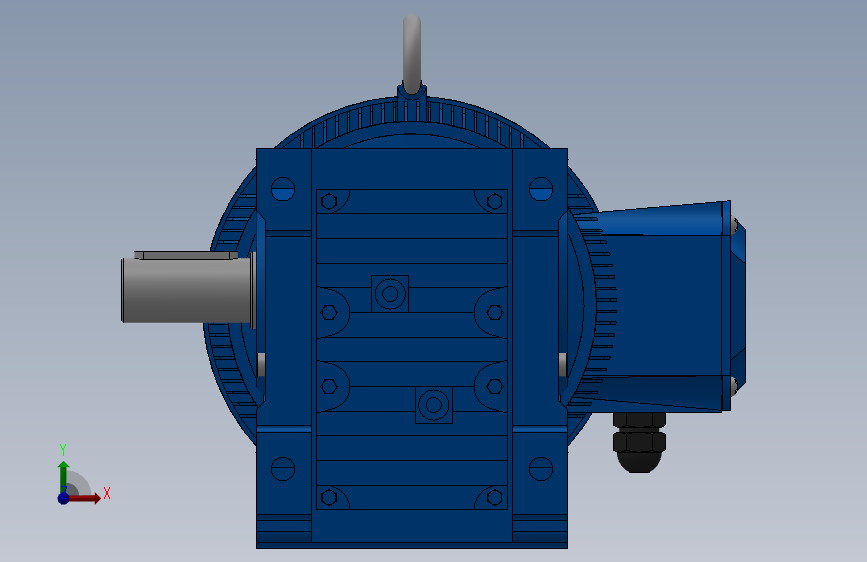The width and height of the screenshot is (867, 562).
Task: Click the blue Z axis dot of the triad
Action: tap(64, 498)
